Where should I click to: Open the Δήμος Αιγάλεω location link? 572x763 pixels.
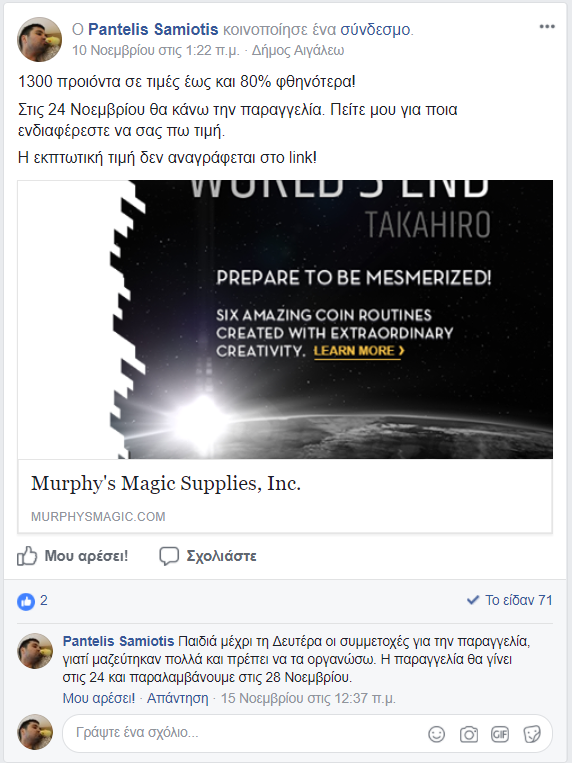coord(298,50)
